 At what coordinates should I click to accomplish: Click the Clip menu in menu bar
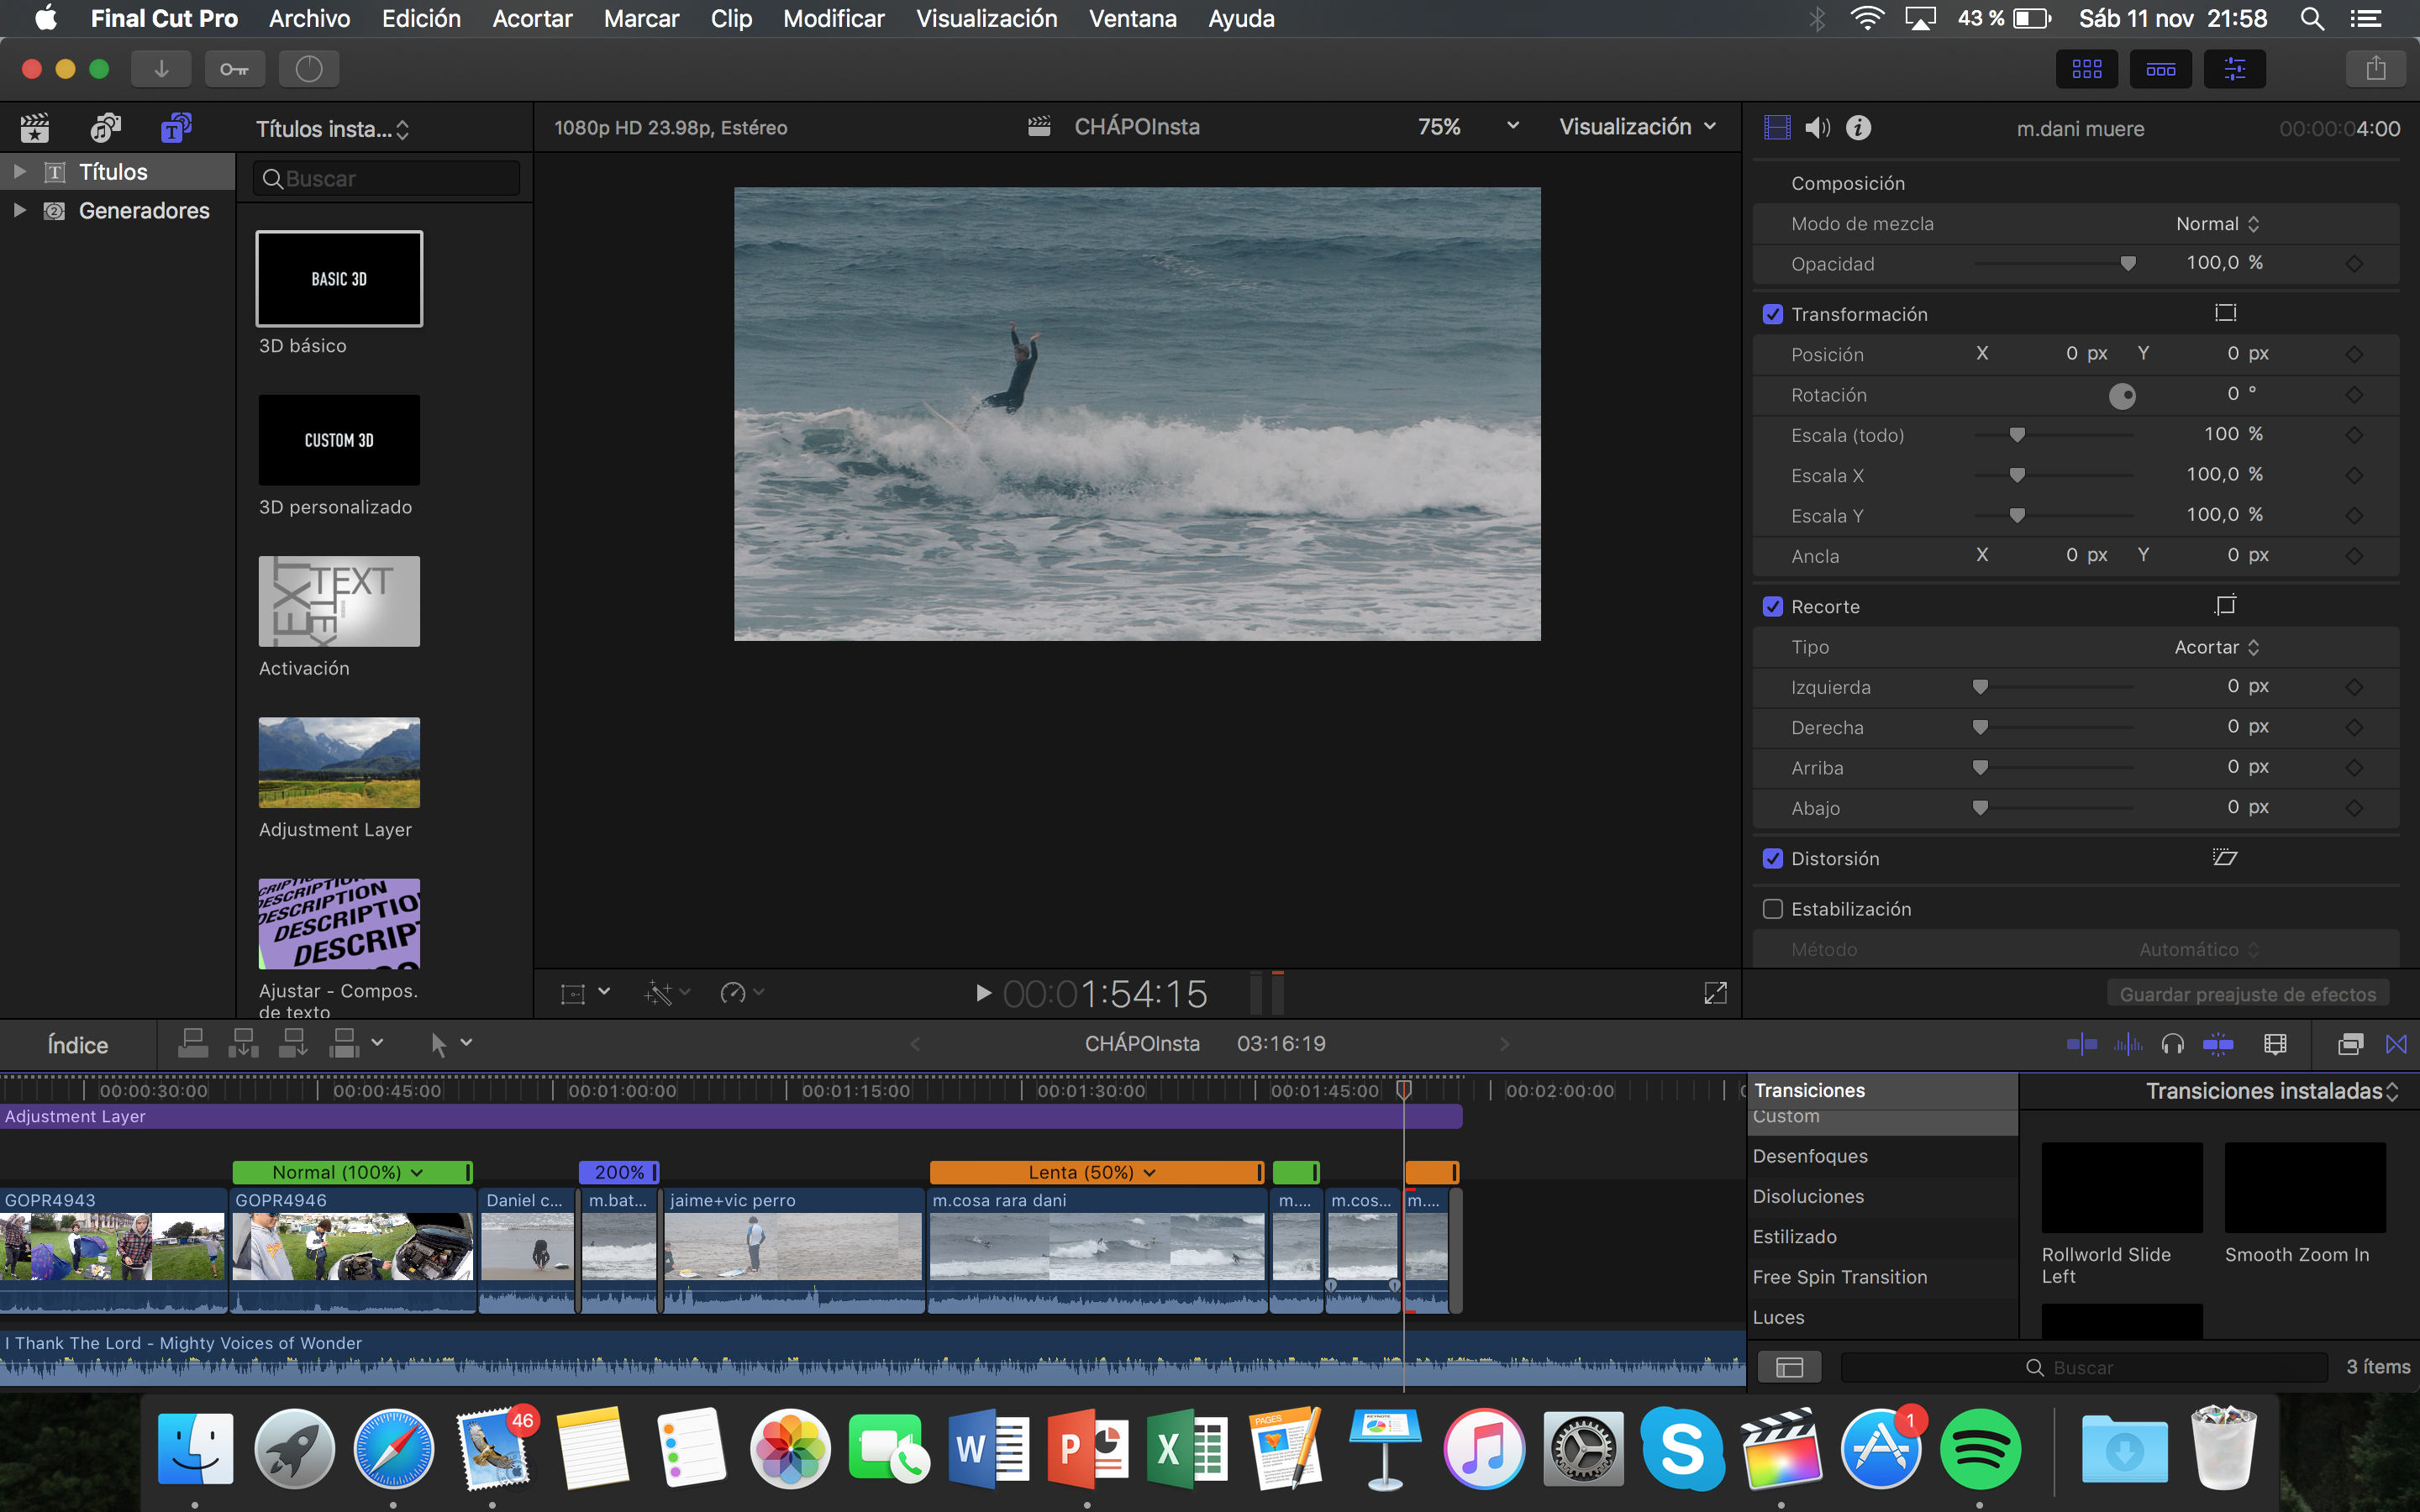point(730,19)
